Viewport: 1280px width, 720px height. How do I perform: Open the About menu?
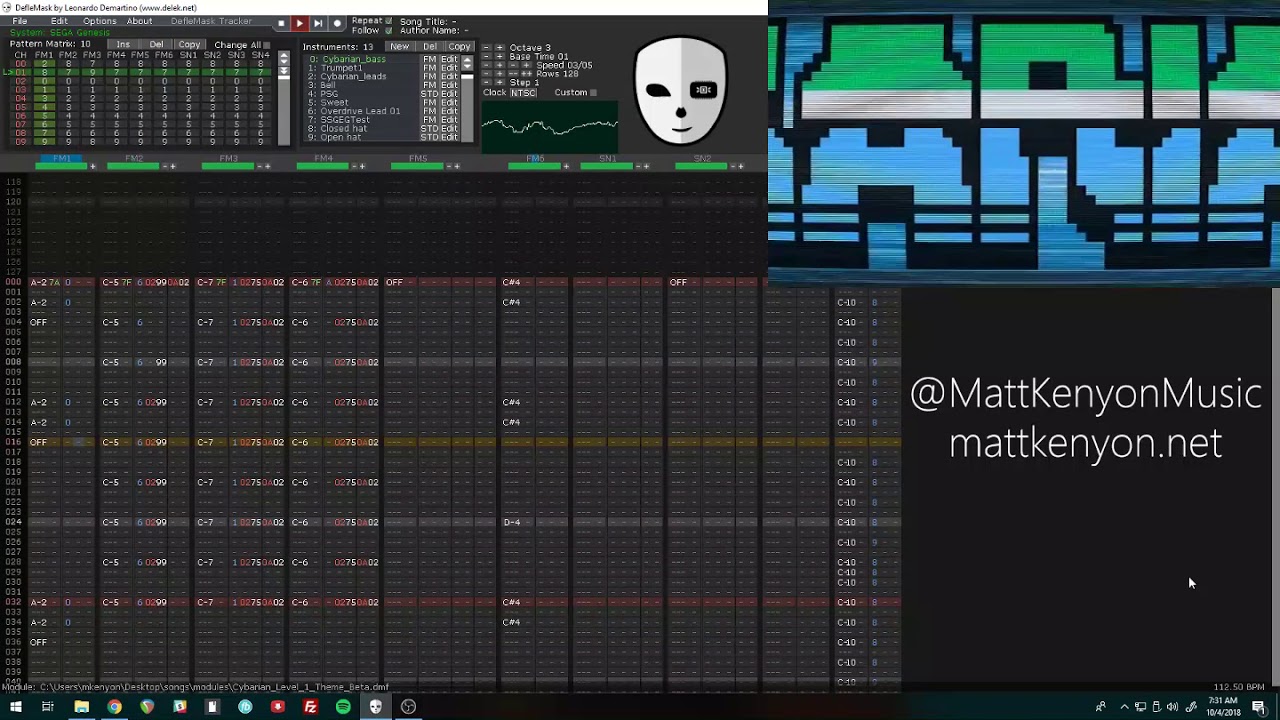tap(140, 21)
